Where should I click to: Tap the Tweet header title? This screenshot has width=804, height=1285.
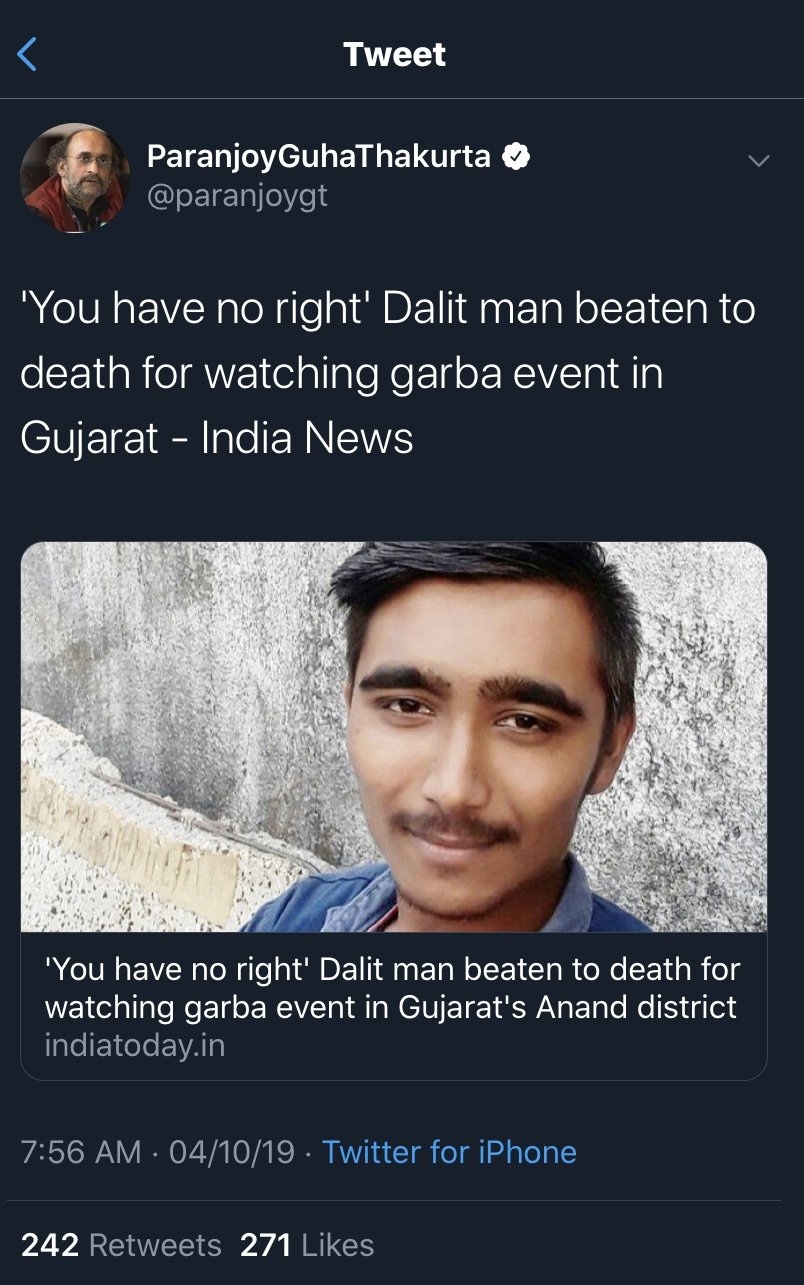point(394,54)
